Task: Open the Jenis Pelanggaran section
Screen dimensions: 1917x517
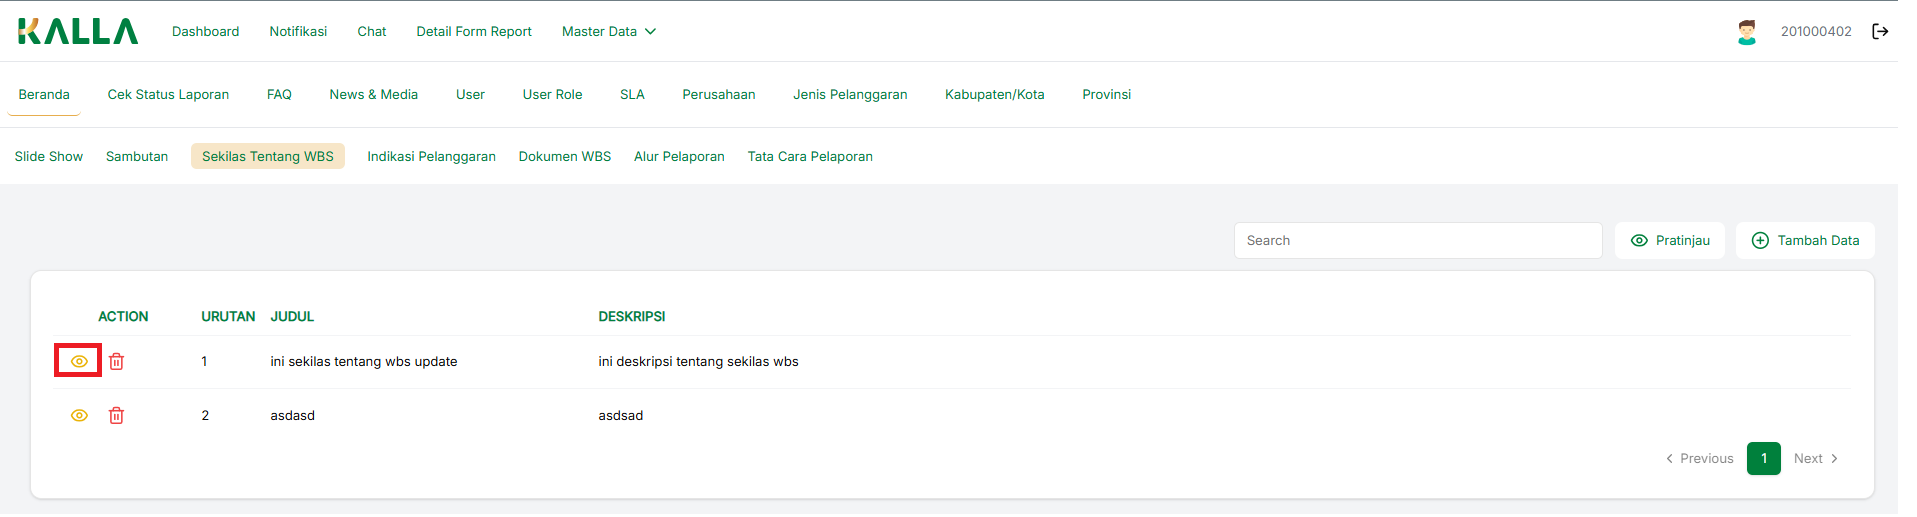Action: click(x=850, y=94)
